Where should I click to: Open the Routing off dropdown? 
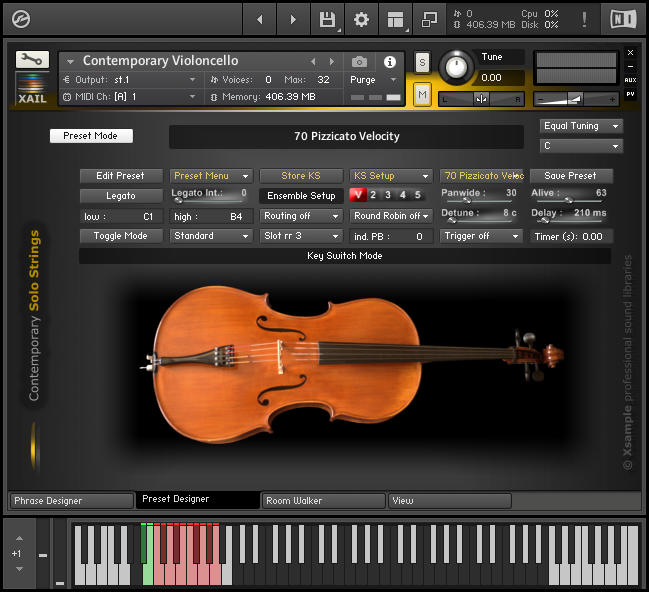coord(301,216)
